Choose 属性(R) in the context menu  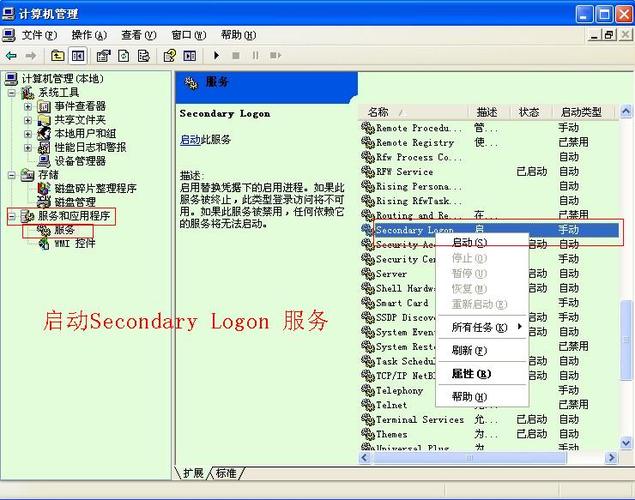pyautogui.click(x=482, y=373)
